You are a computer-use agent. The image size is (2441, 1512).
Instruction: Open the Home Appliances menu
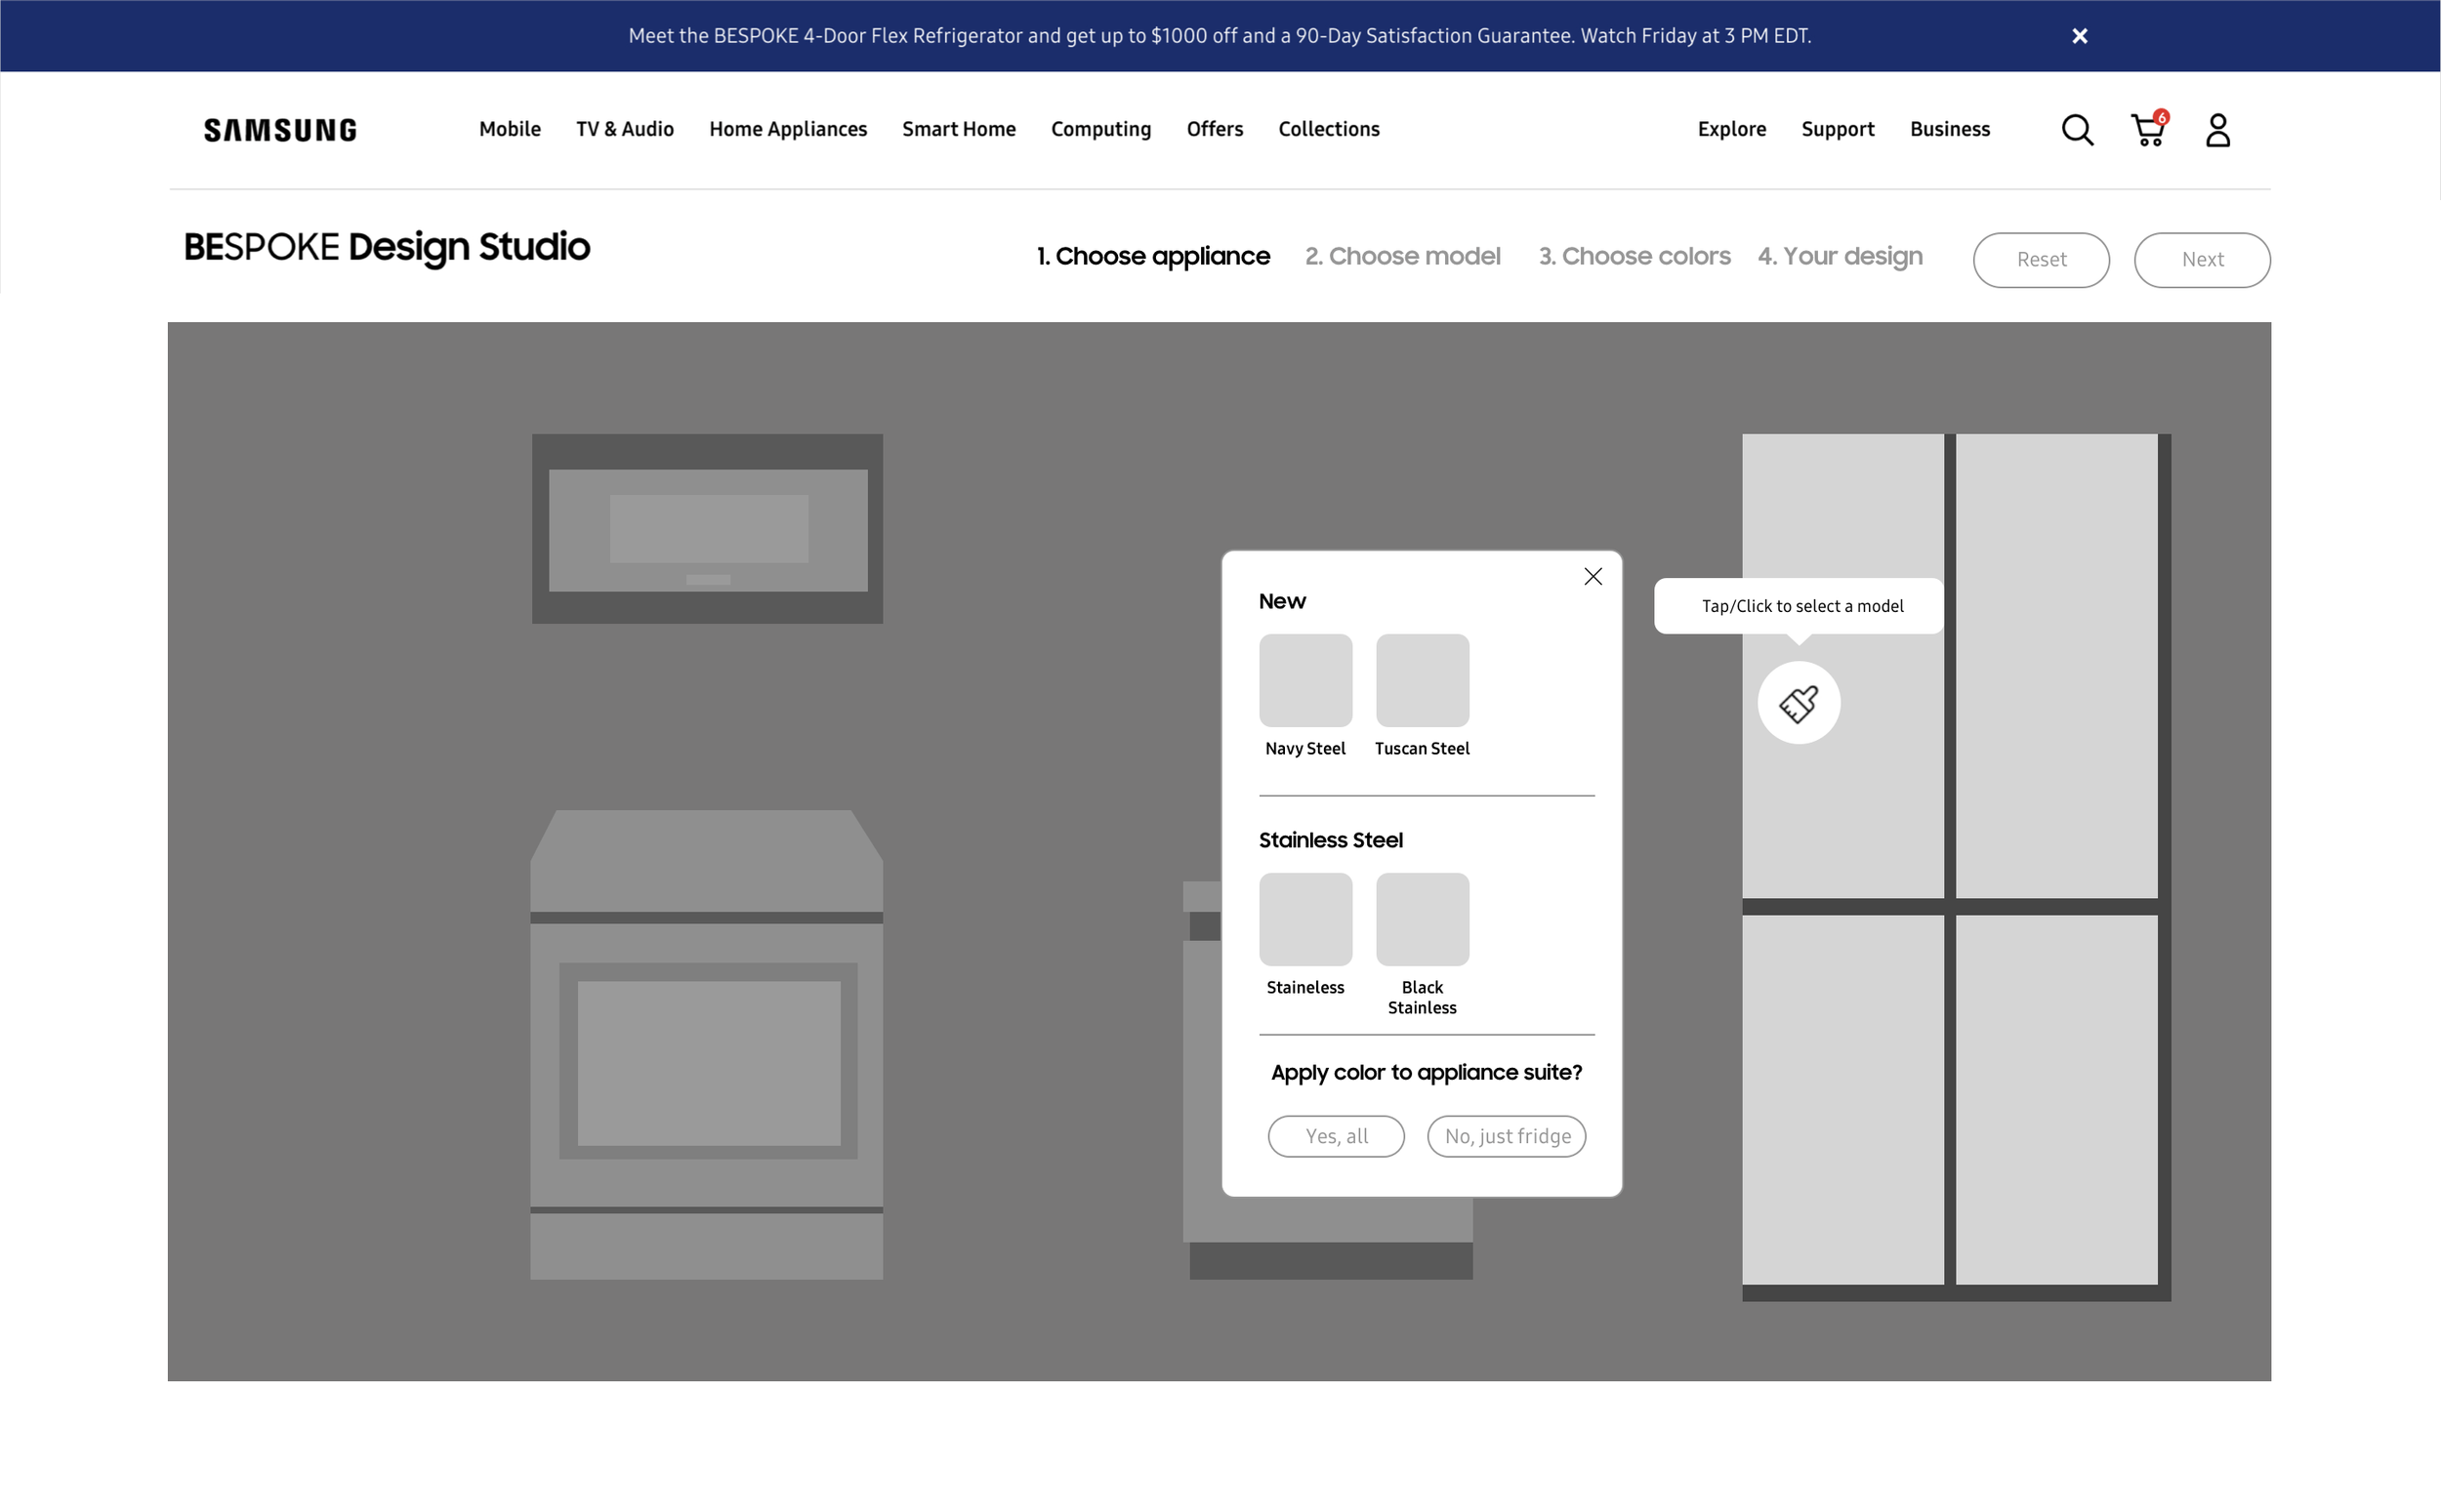click(788, 129)
